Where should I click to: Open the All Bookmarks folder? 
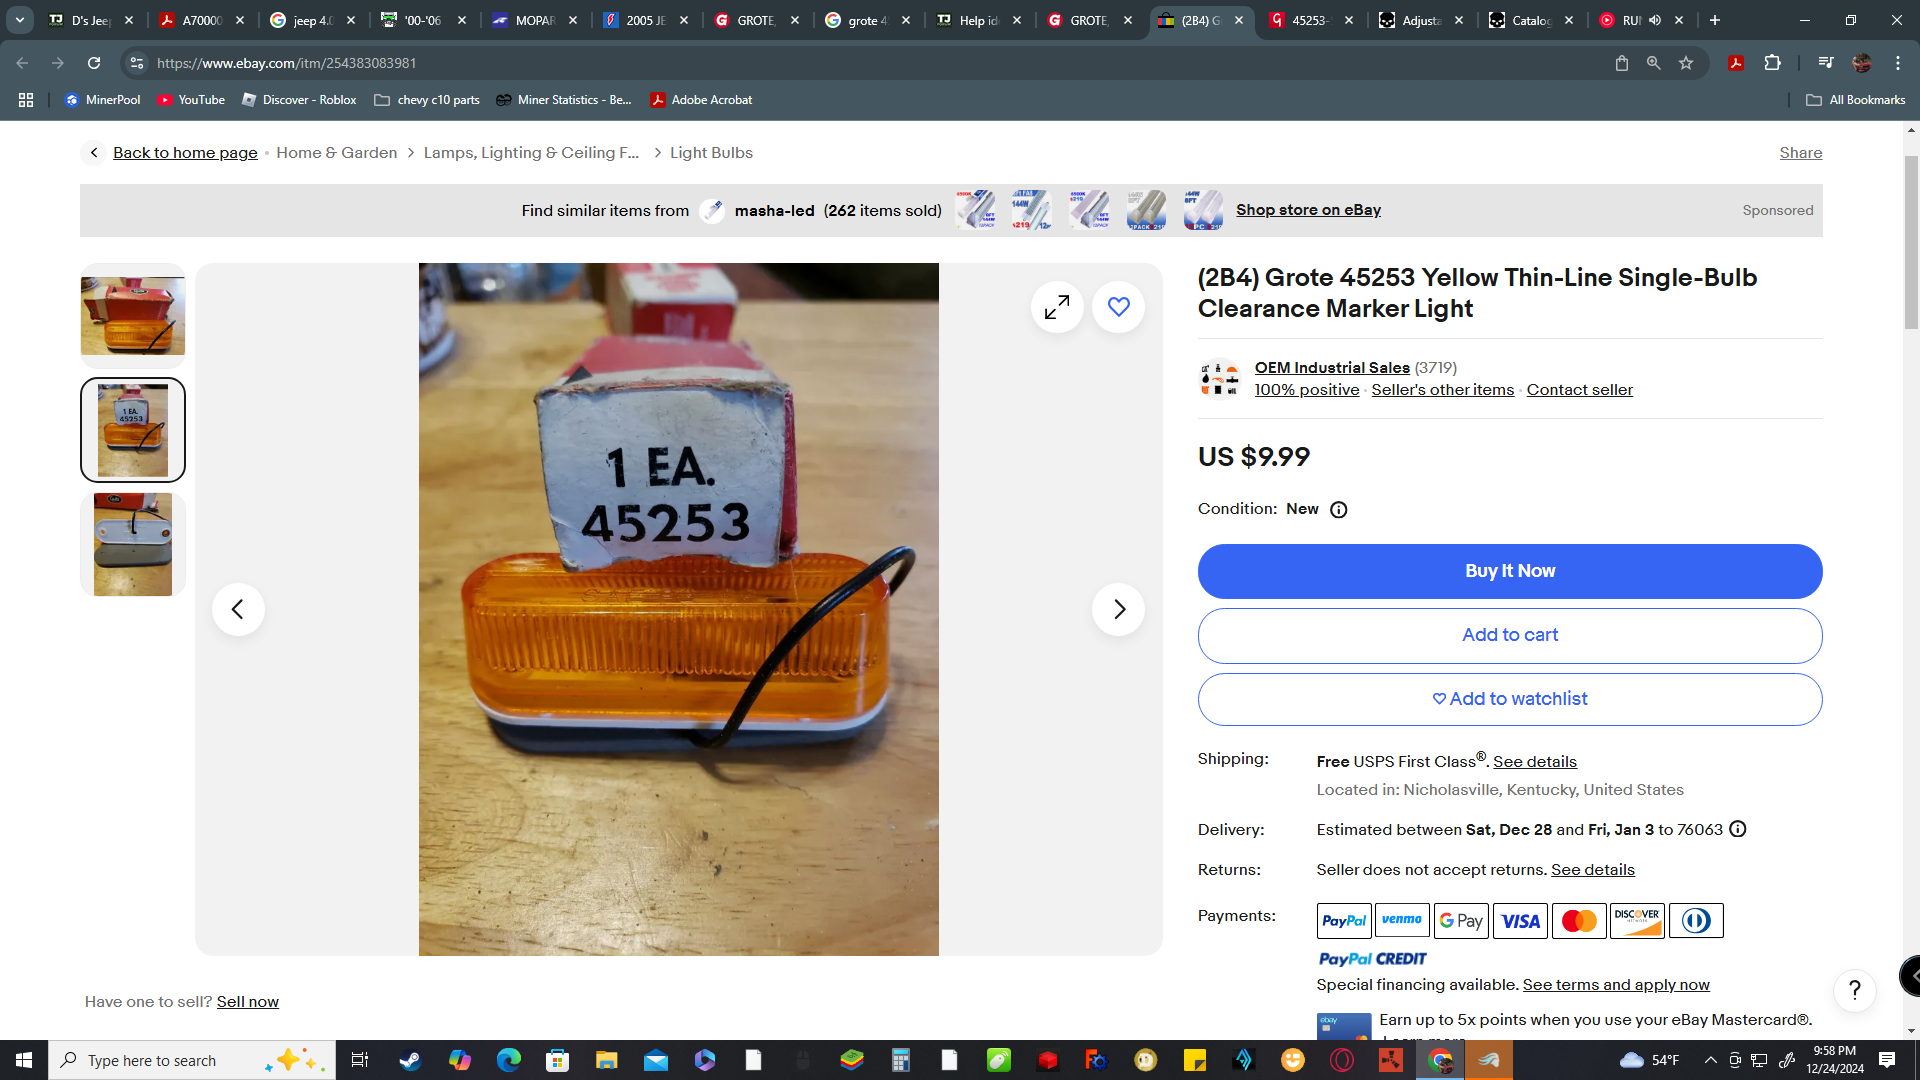click(1856, 100)
